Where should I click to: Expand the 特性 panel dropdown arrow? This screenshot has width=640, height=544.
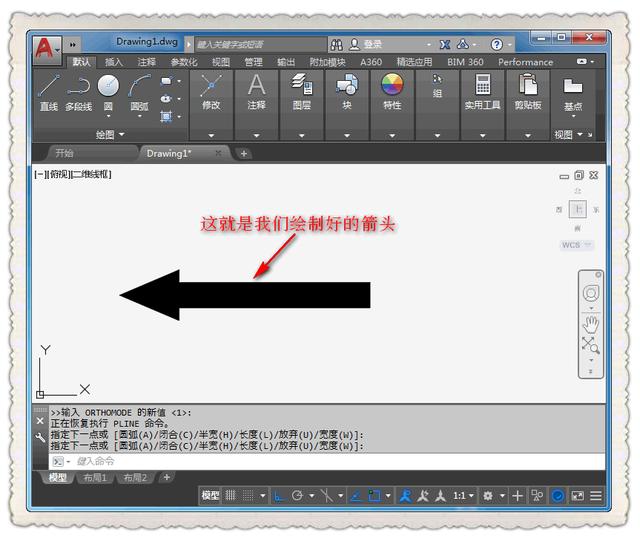[x=392, y=135]
